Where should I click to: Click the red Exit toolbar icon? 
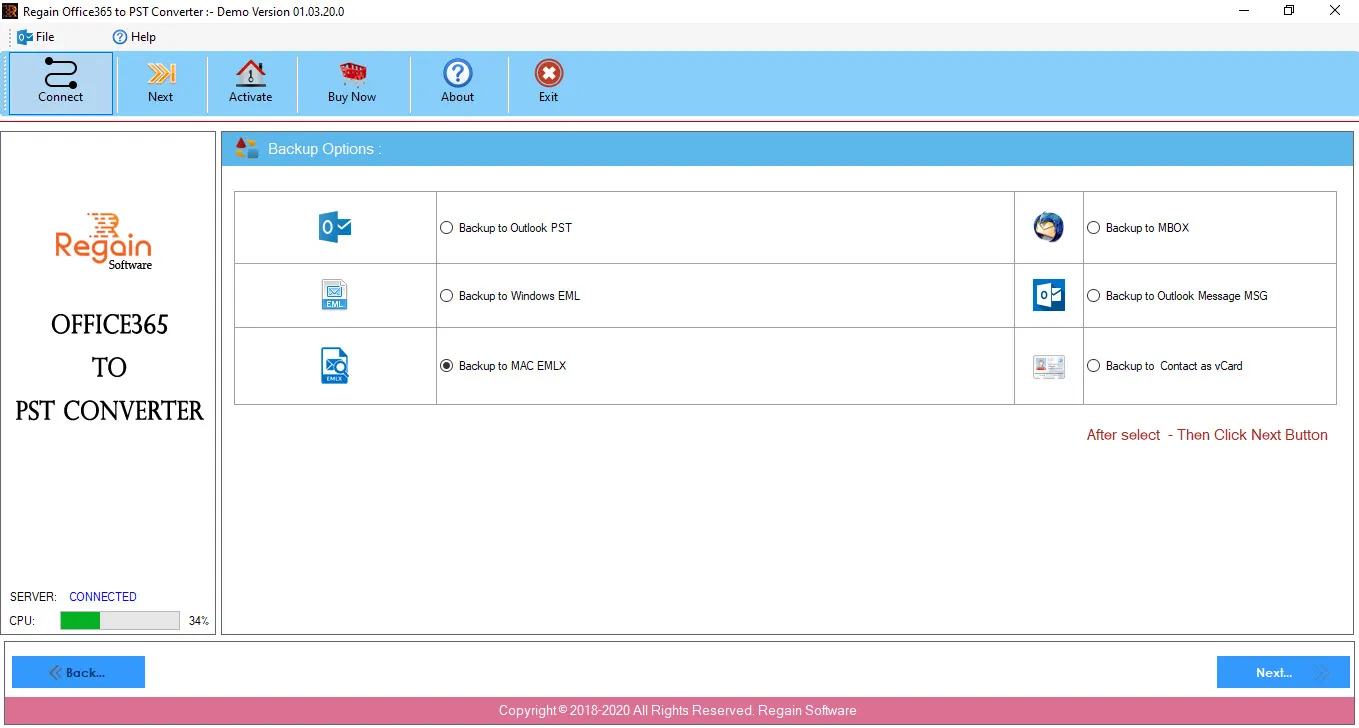click(548, 74)
